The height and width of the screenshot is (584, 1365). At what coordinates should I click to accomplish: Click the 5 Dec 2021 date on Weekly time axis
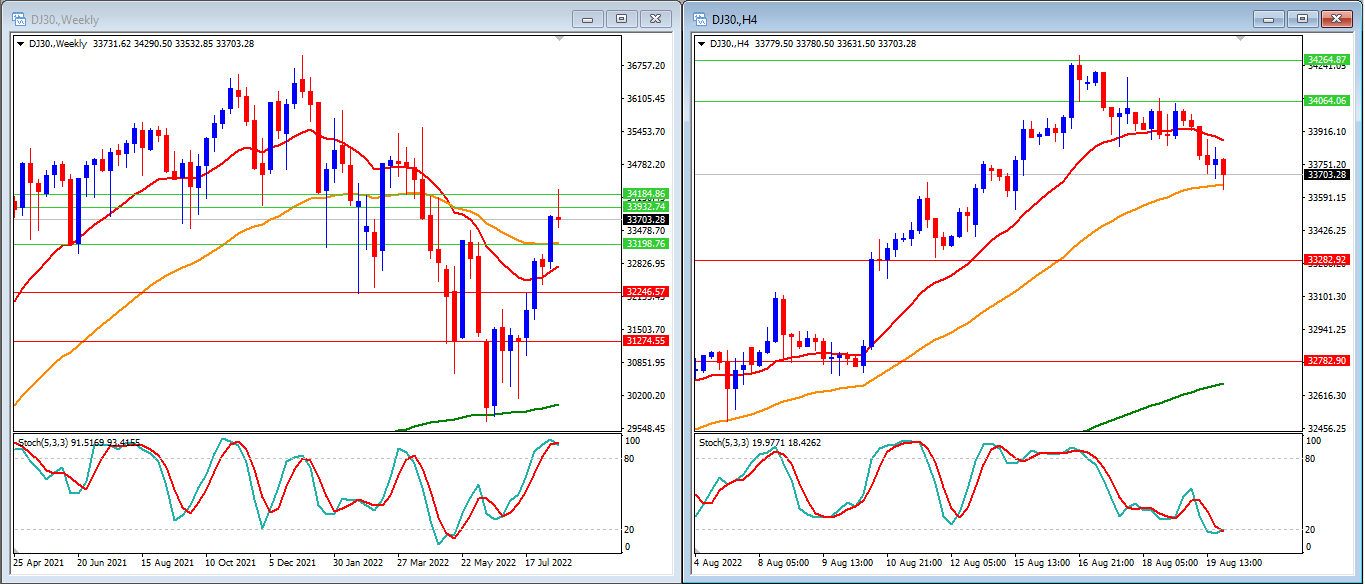tap(294, 563)
